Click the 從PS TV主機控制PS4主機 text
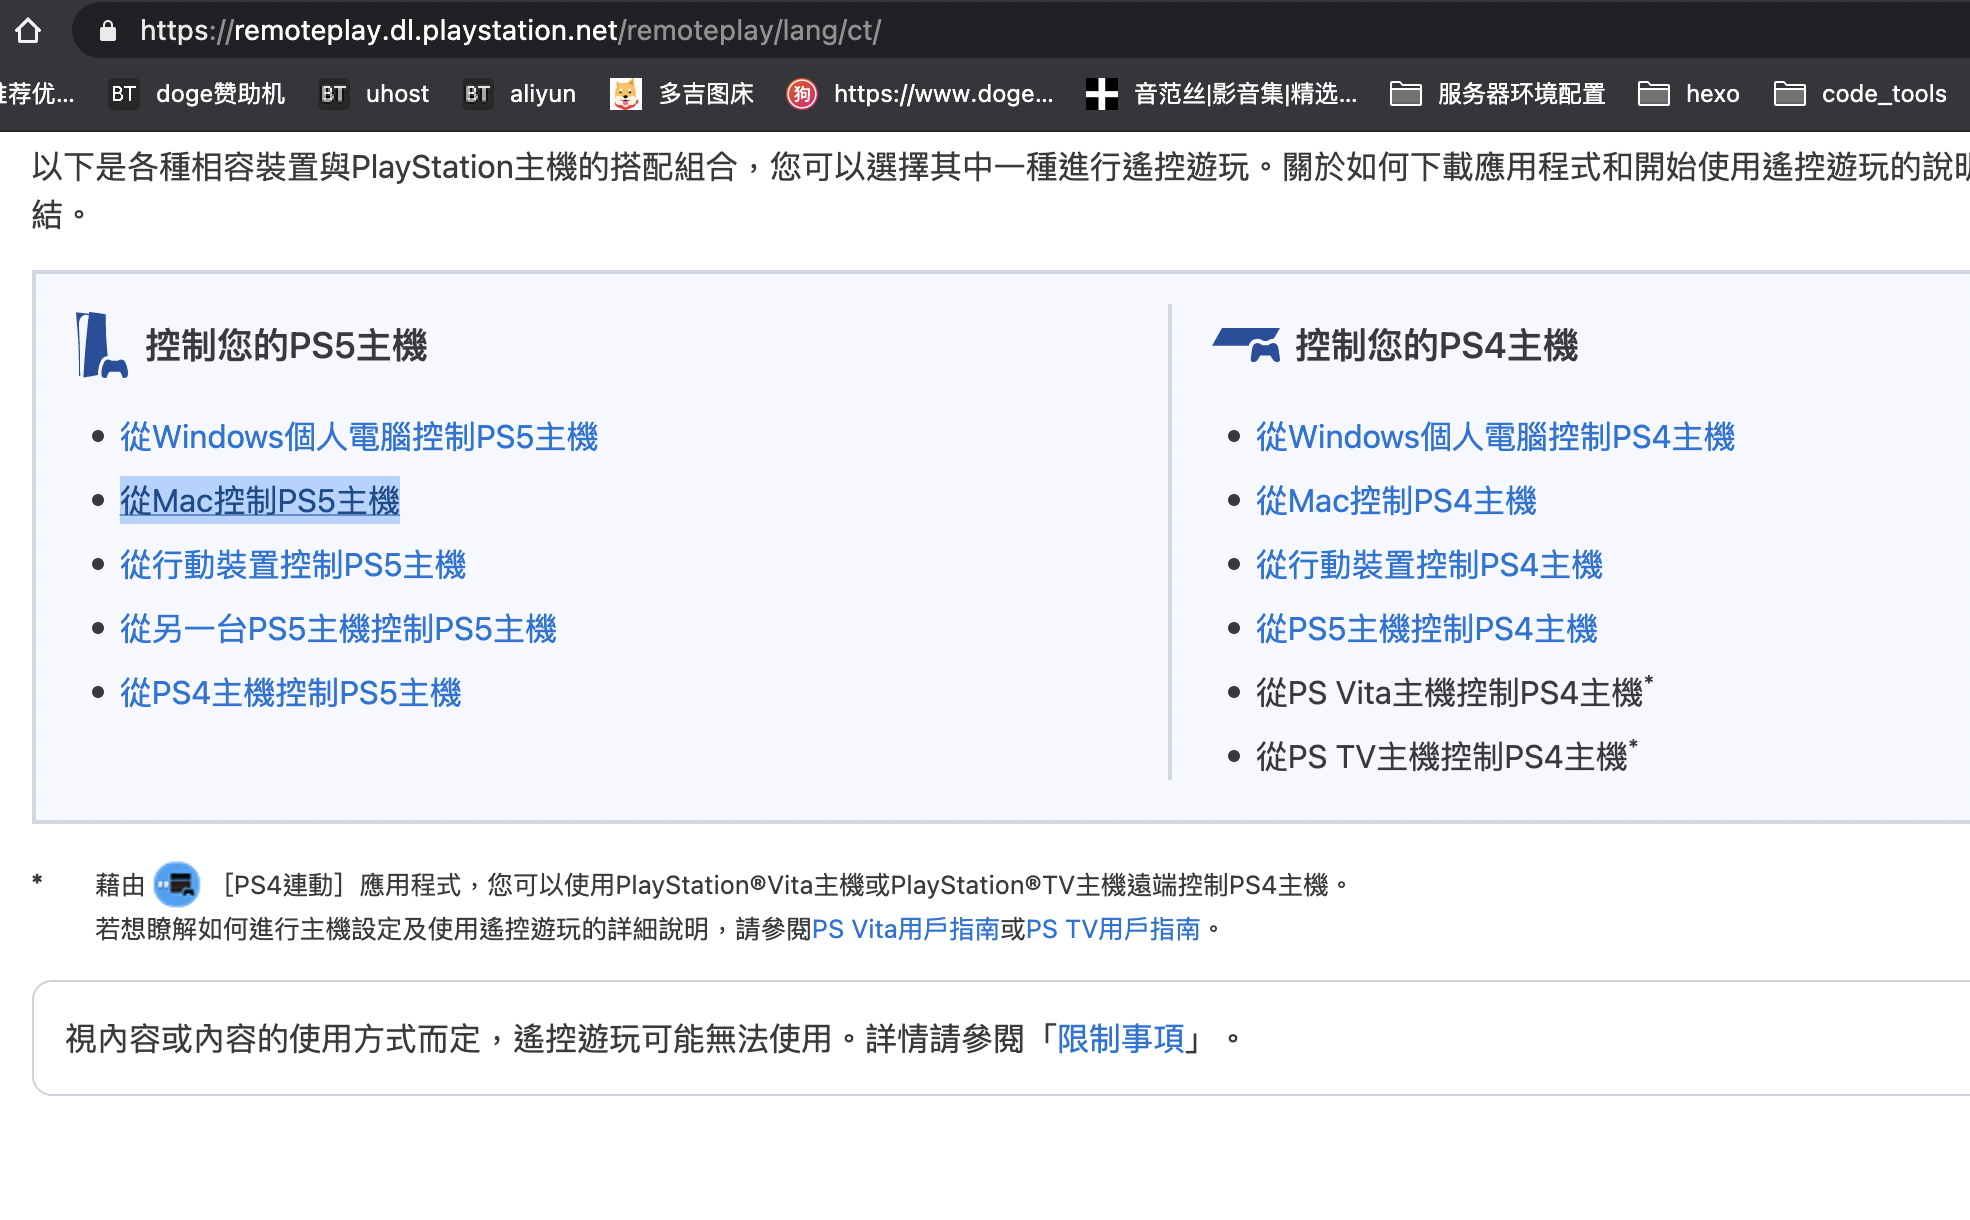 [x=1442, y=757]
